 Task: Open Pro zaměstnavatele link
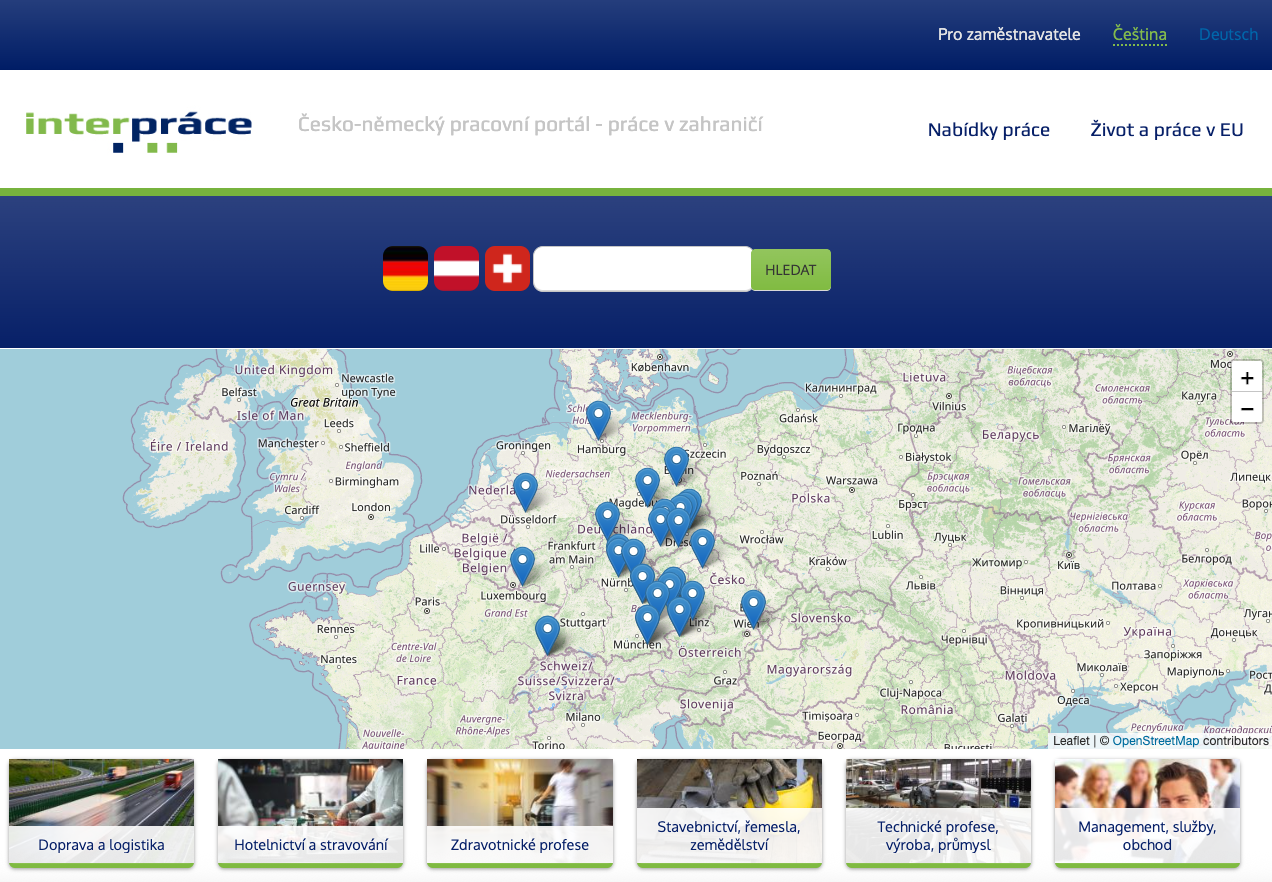tap(1009, 34)
